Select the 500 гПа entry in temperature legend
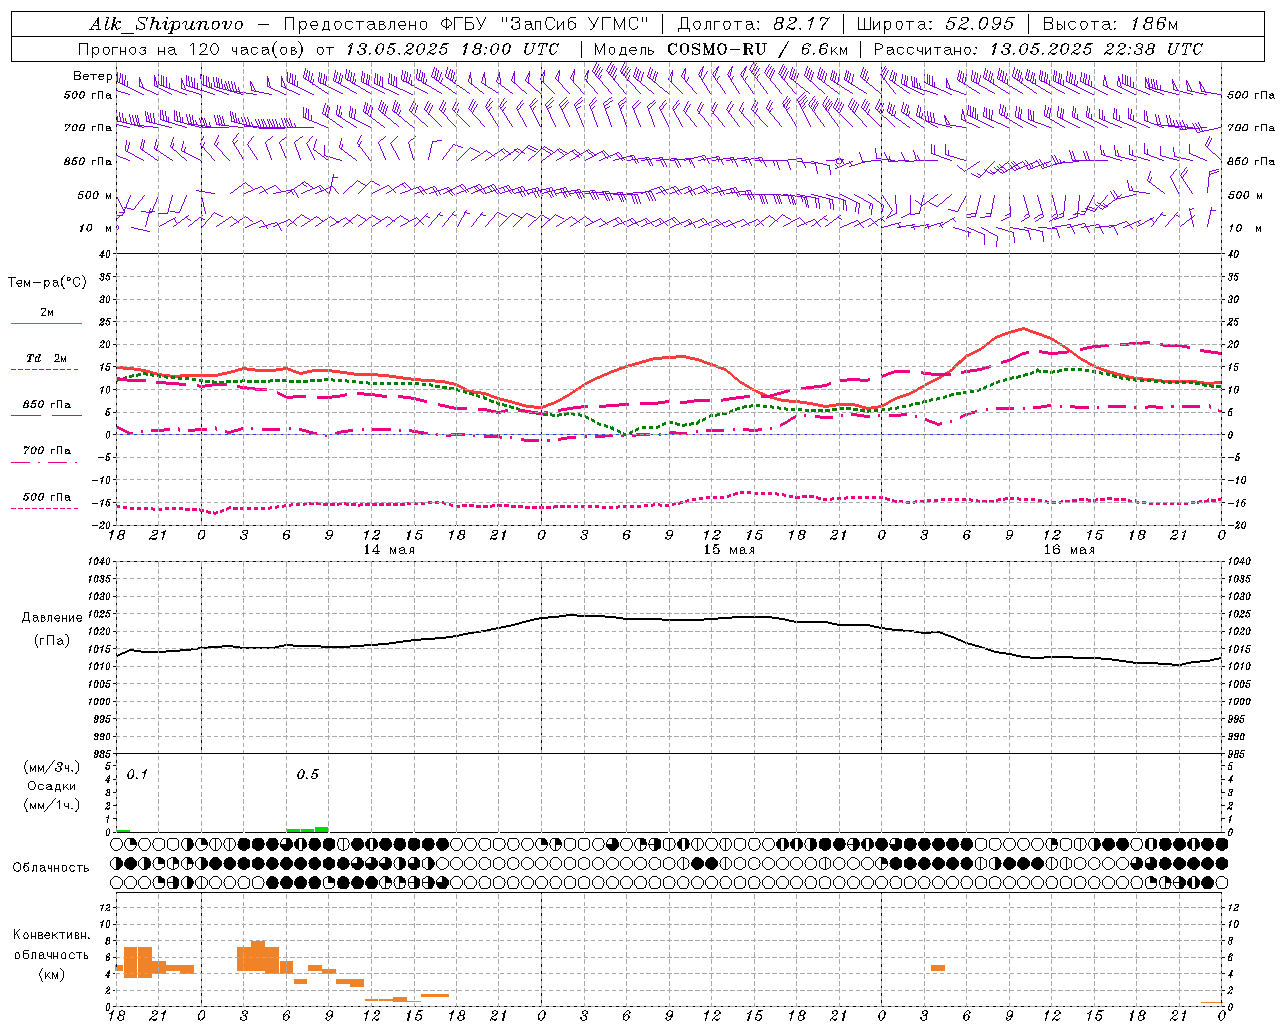Screen dimensions: 1280x1024 [47, 497]
